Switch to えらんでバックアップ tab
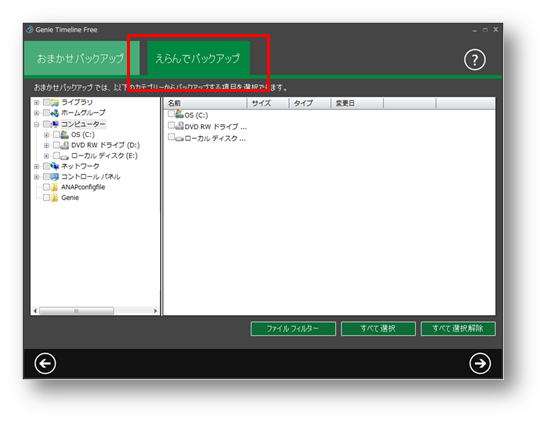 198,58
